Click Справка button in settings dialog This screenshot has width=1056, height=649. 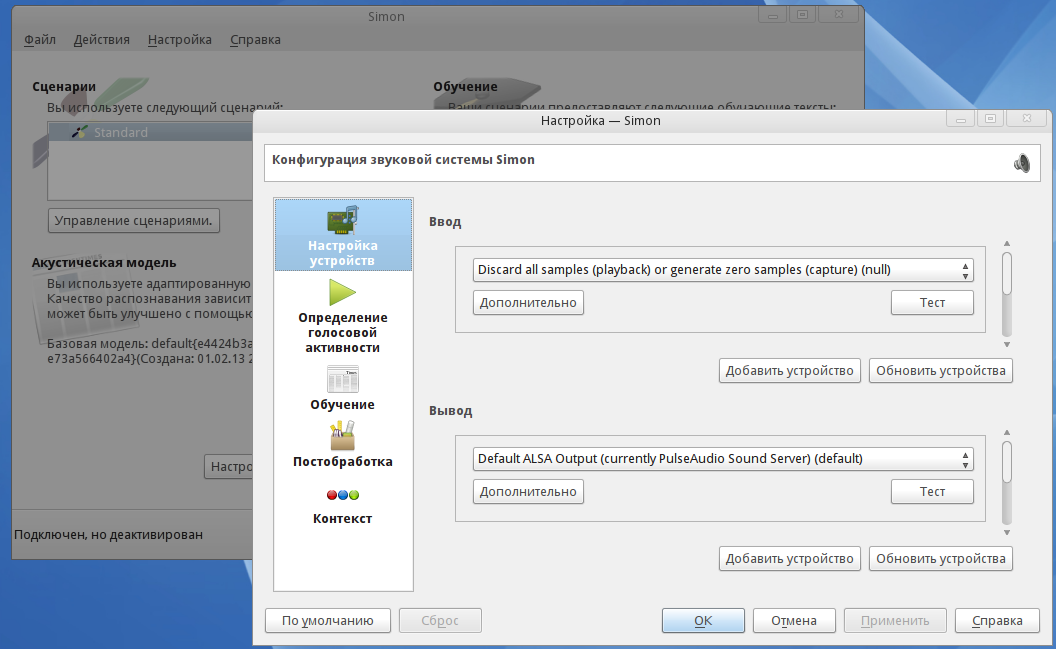997,621
